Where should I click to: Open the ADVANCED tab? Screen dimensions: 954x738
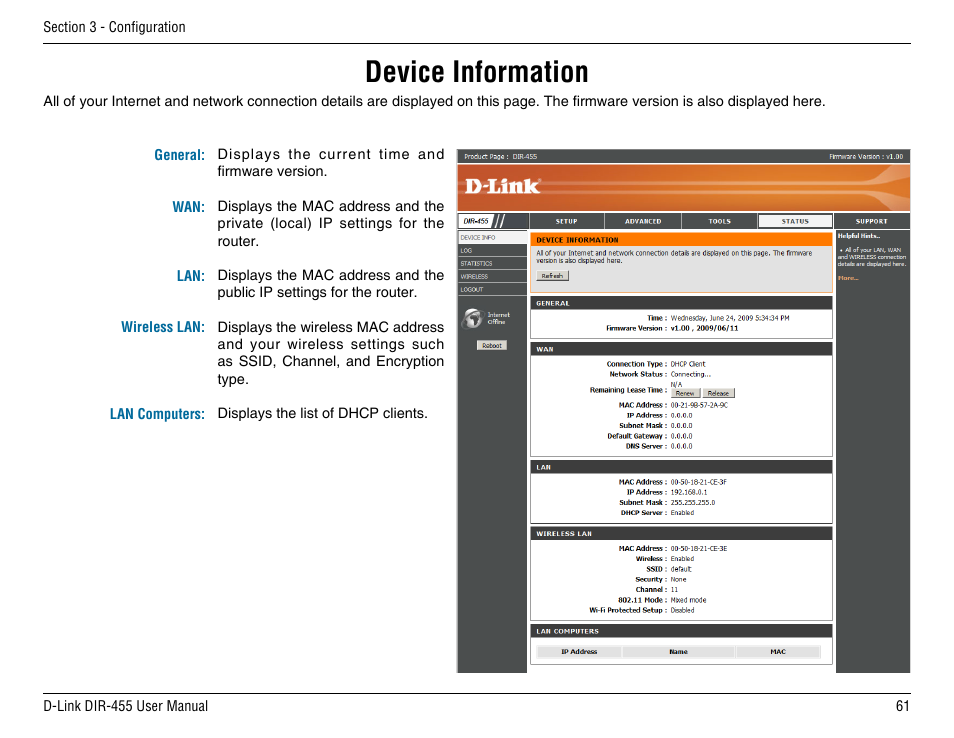642,221
